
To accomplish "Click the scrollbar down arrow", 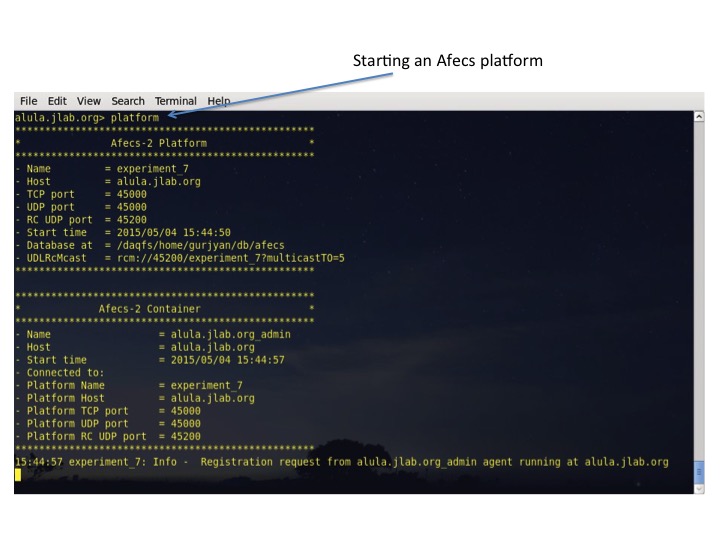I will point(699,489).
